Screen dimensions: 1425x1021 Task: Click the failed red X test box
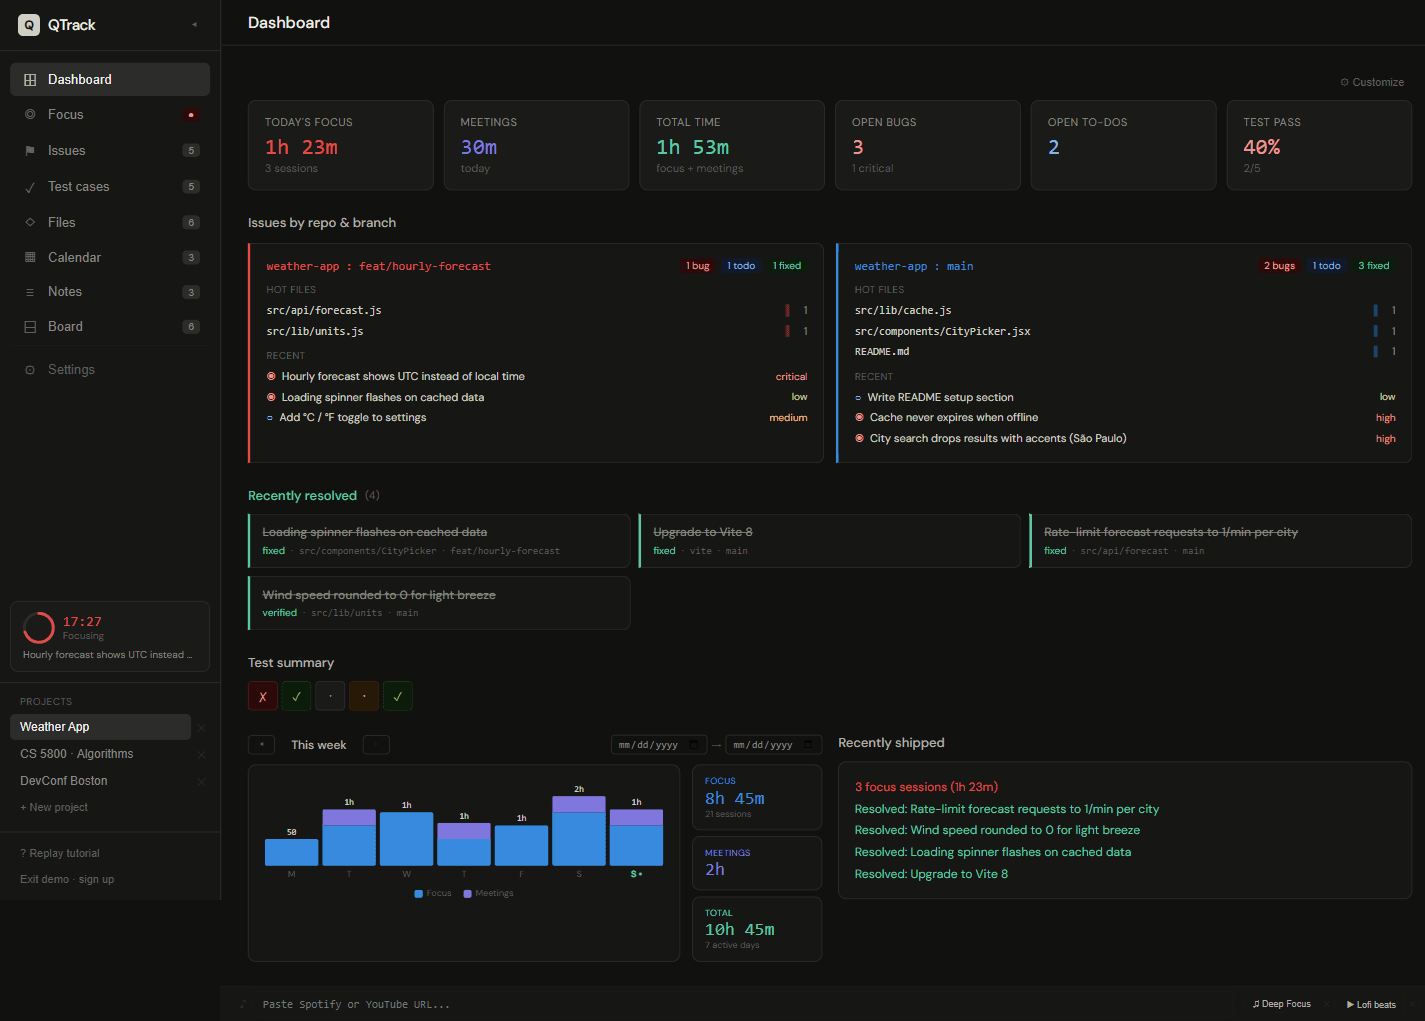point(263,696)
